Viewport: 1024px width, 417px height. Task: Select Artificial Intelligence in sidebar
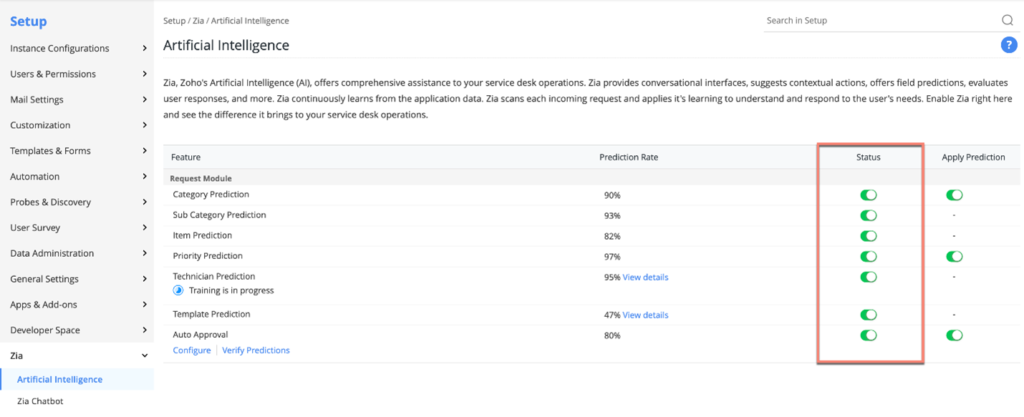click(60, 380)
